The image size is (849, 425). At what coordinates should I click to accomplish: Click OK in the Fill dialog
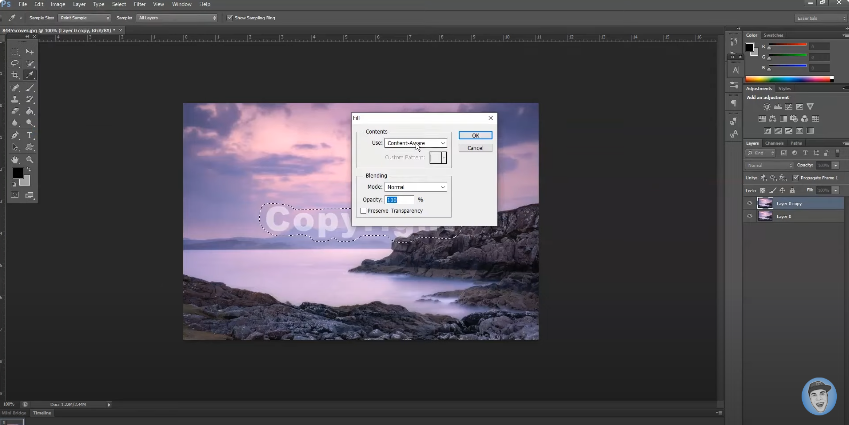click(x=475, y=135)
